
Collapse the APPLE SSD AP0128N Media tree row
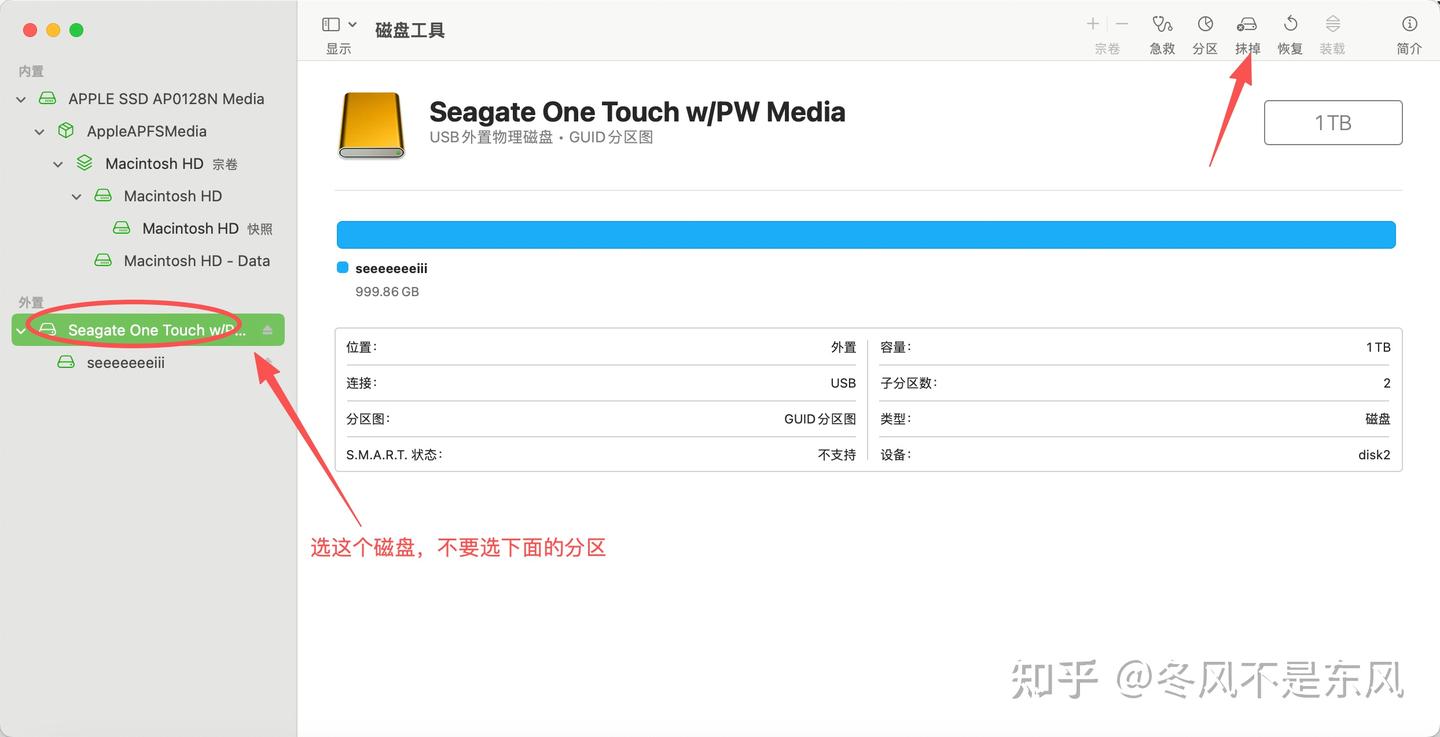pos(21,99)
